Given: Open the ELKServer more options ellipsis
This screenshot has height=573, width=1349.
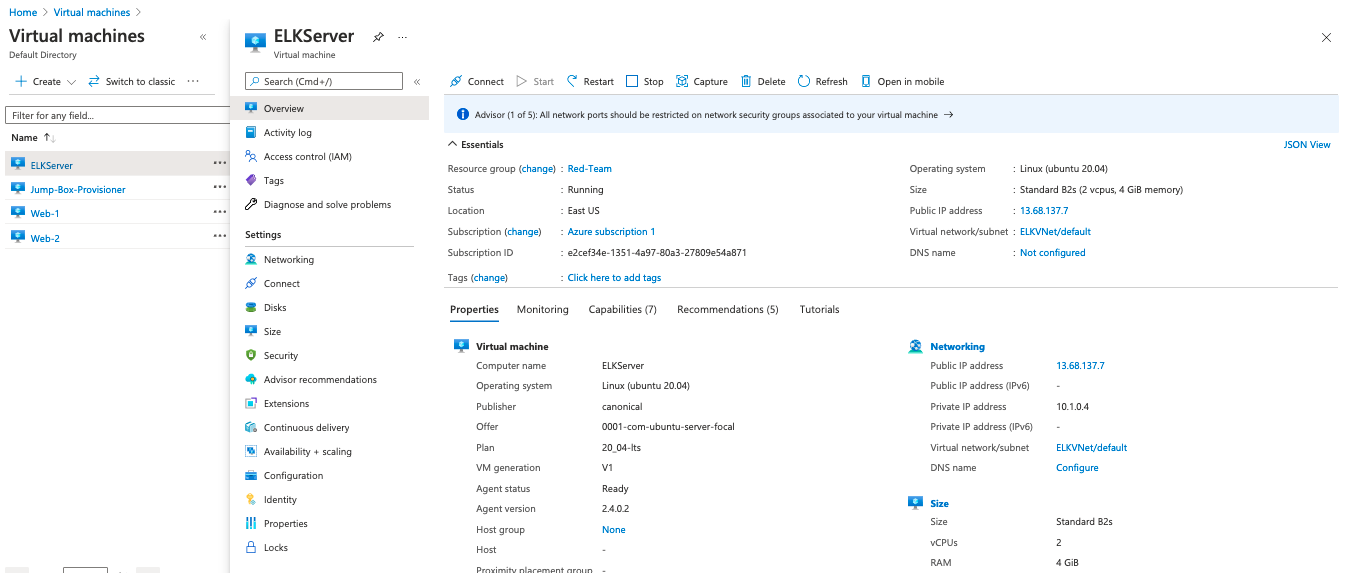Looking at the screenshot, I should 403,37.
